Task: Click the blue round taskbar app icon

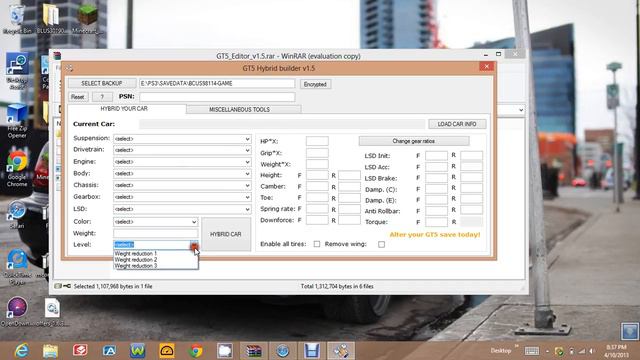Action: pyautogui.click(x=282, y=351)
